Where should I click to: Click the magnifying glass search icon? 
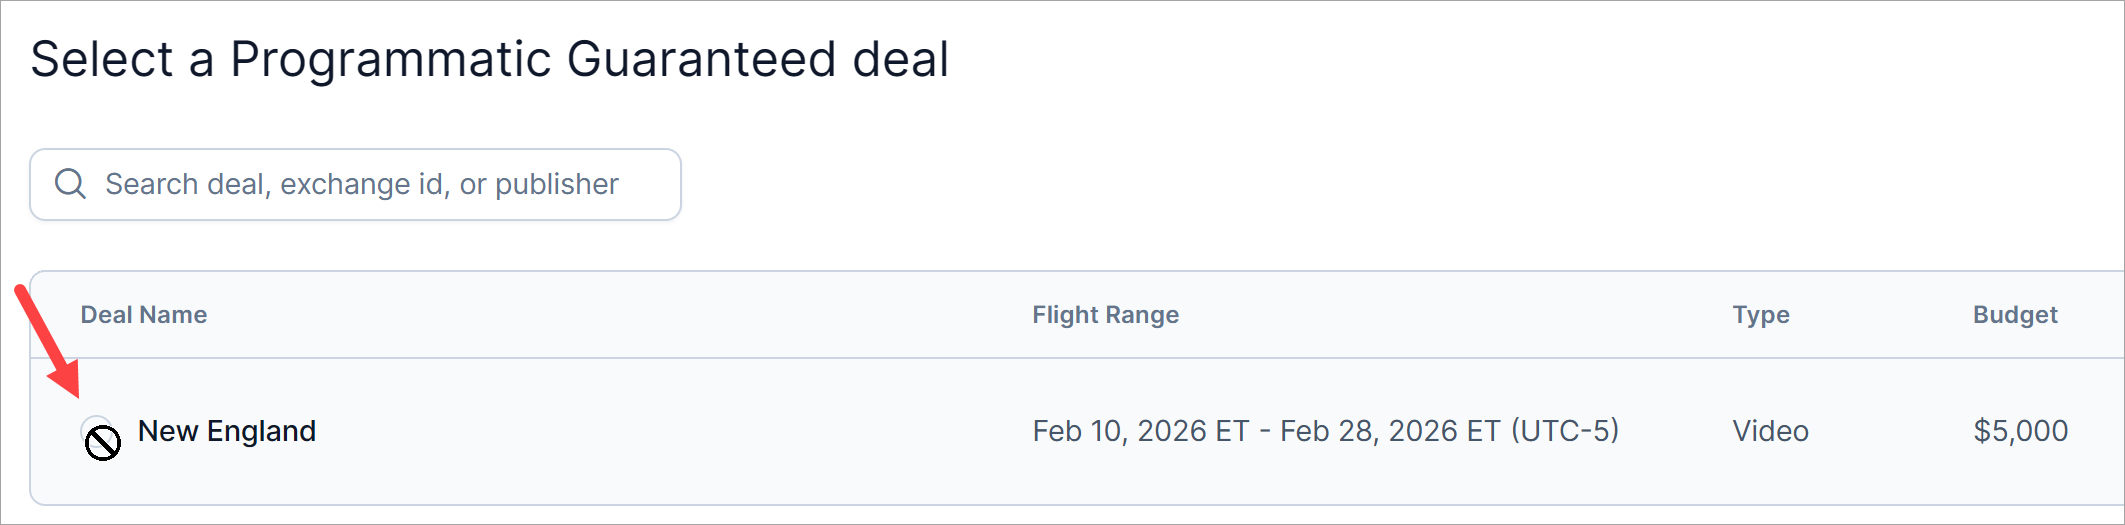70,184
